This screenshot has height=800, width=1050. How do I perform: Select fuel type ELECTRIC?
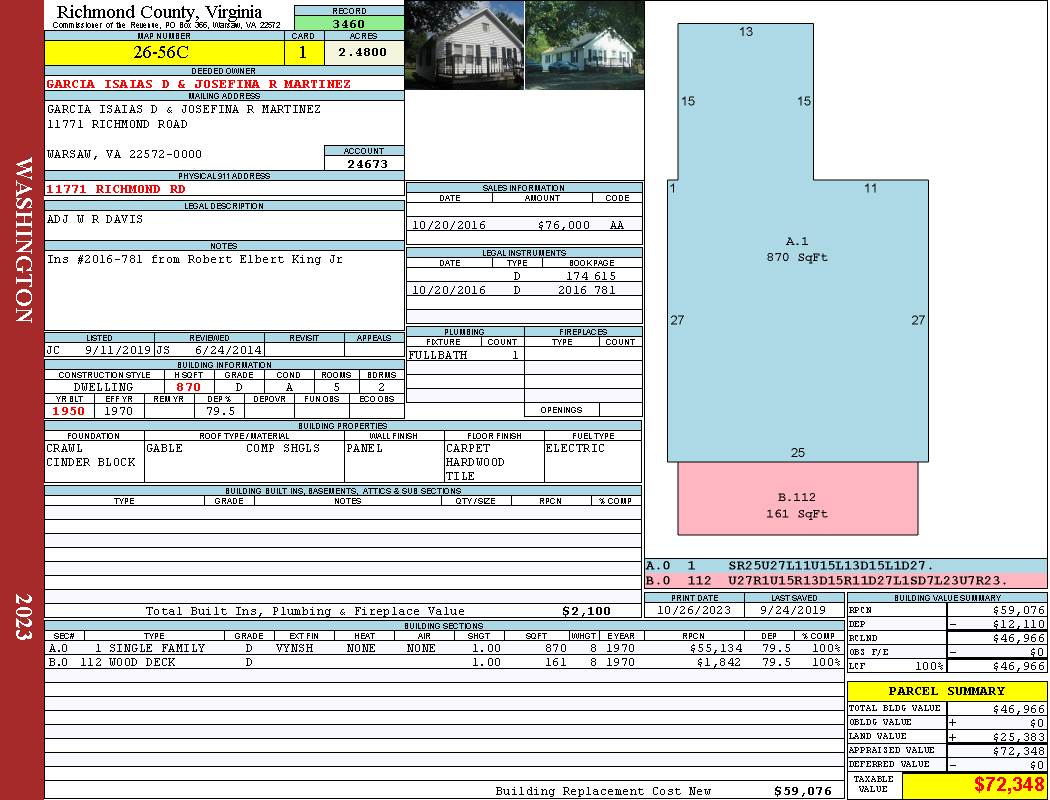575,448
